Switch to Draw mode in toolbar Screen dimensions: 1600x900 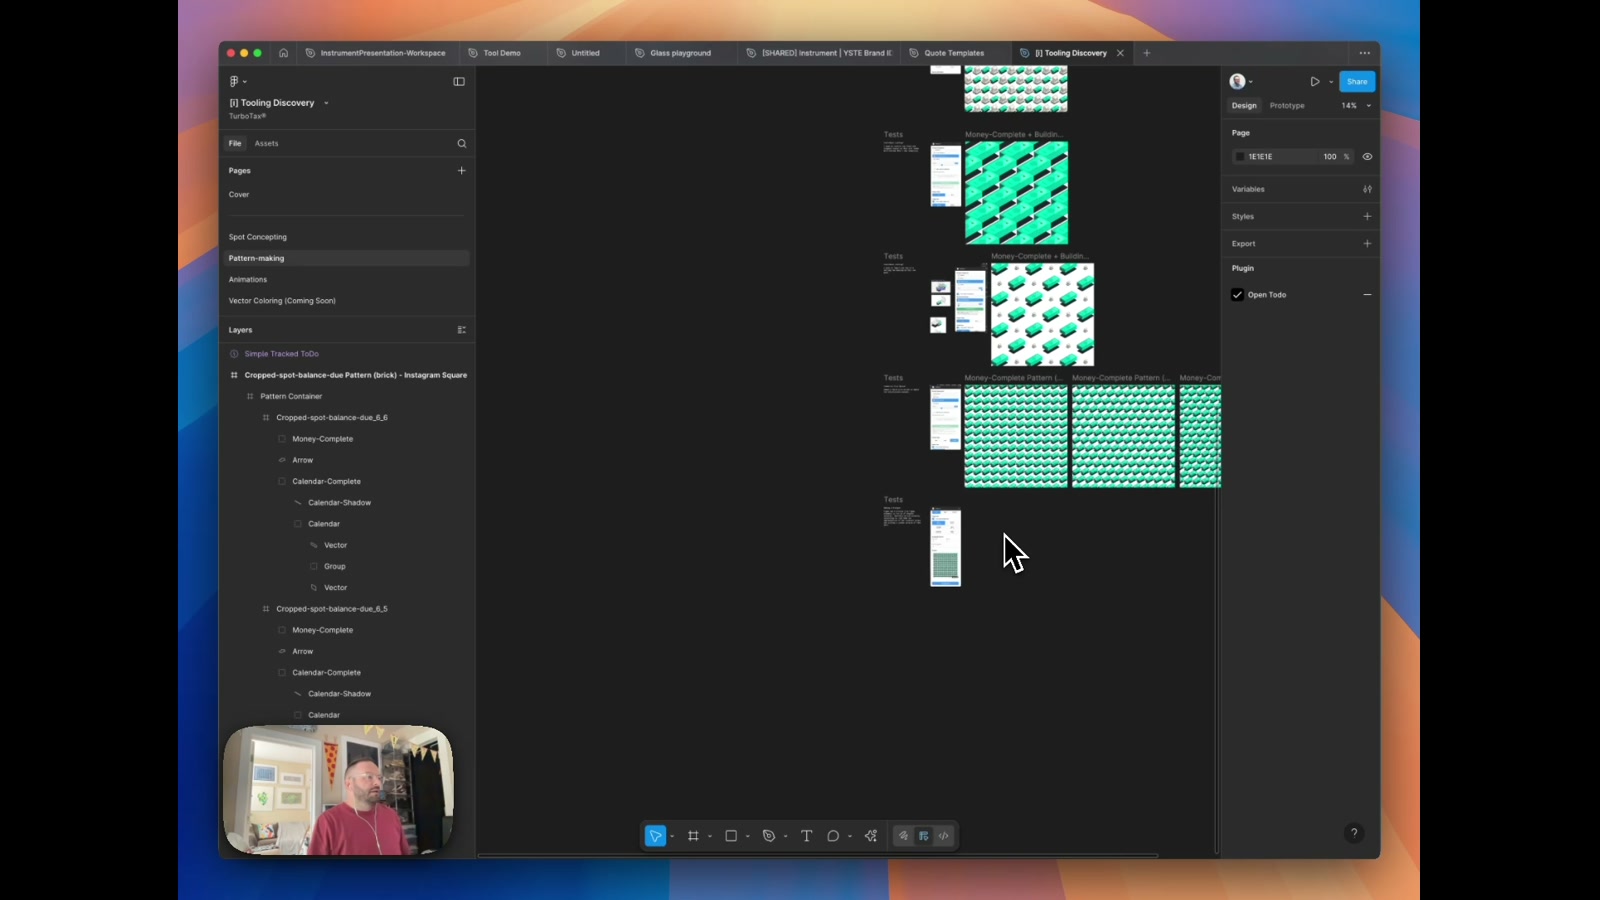903,836
